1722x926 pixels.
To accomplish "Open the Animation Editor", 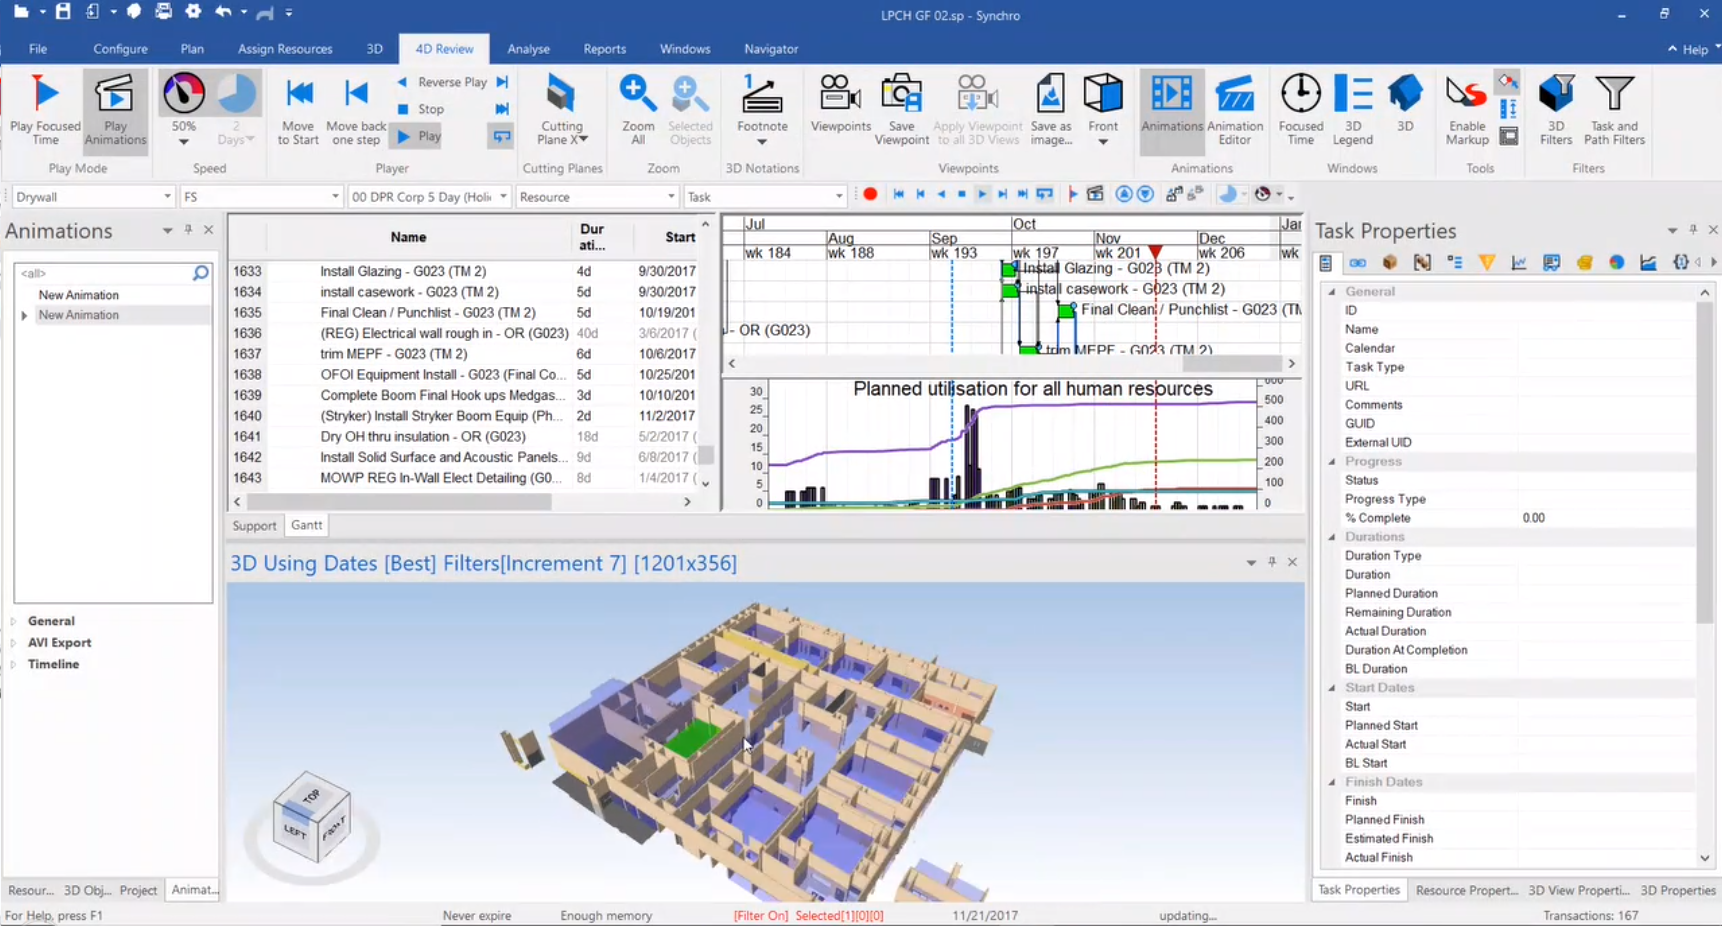I will coord(1235,110).
